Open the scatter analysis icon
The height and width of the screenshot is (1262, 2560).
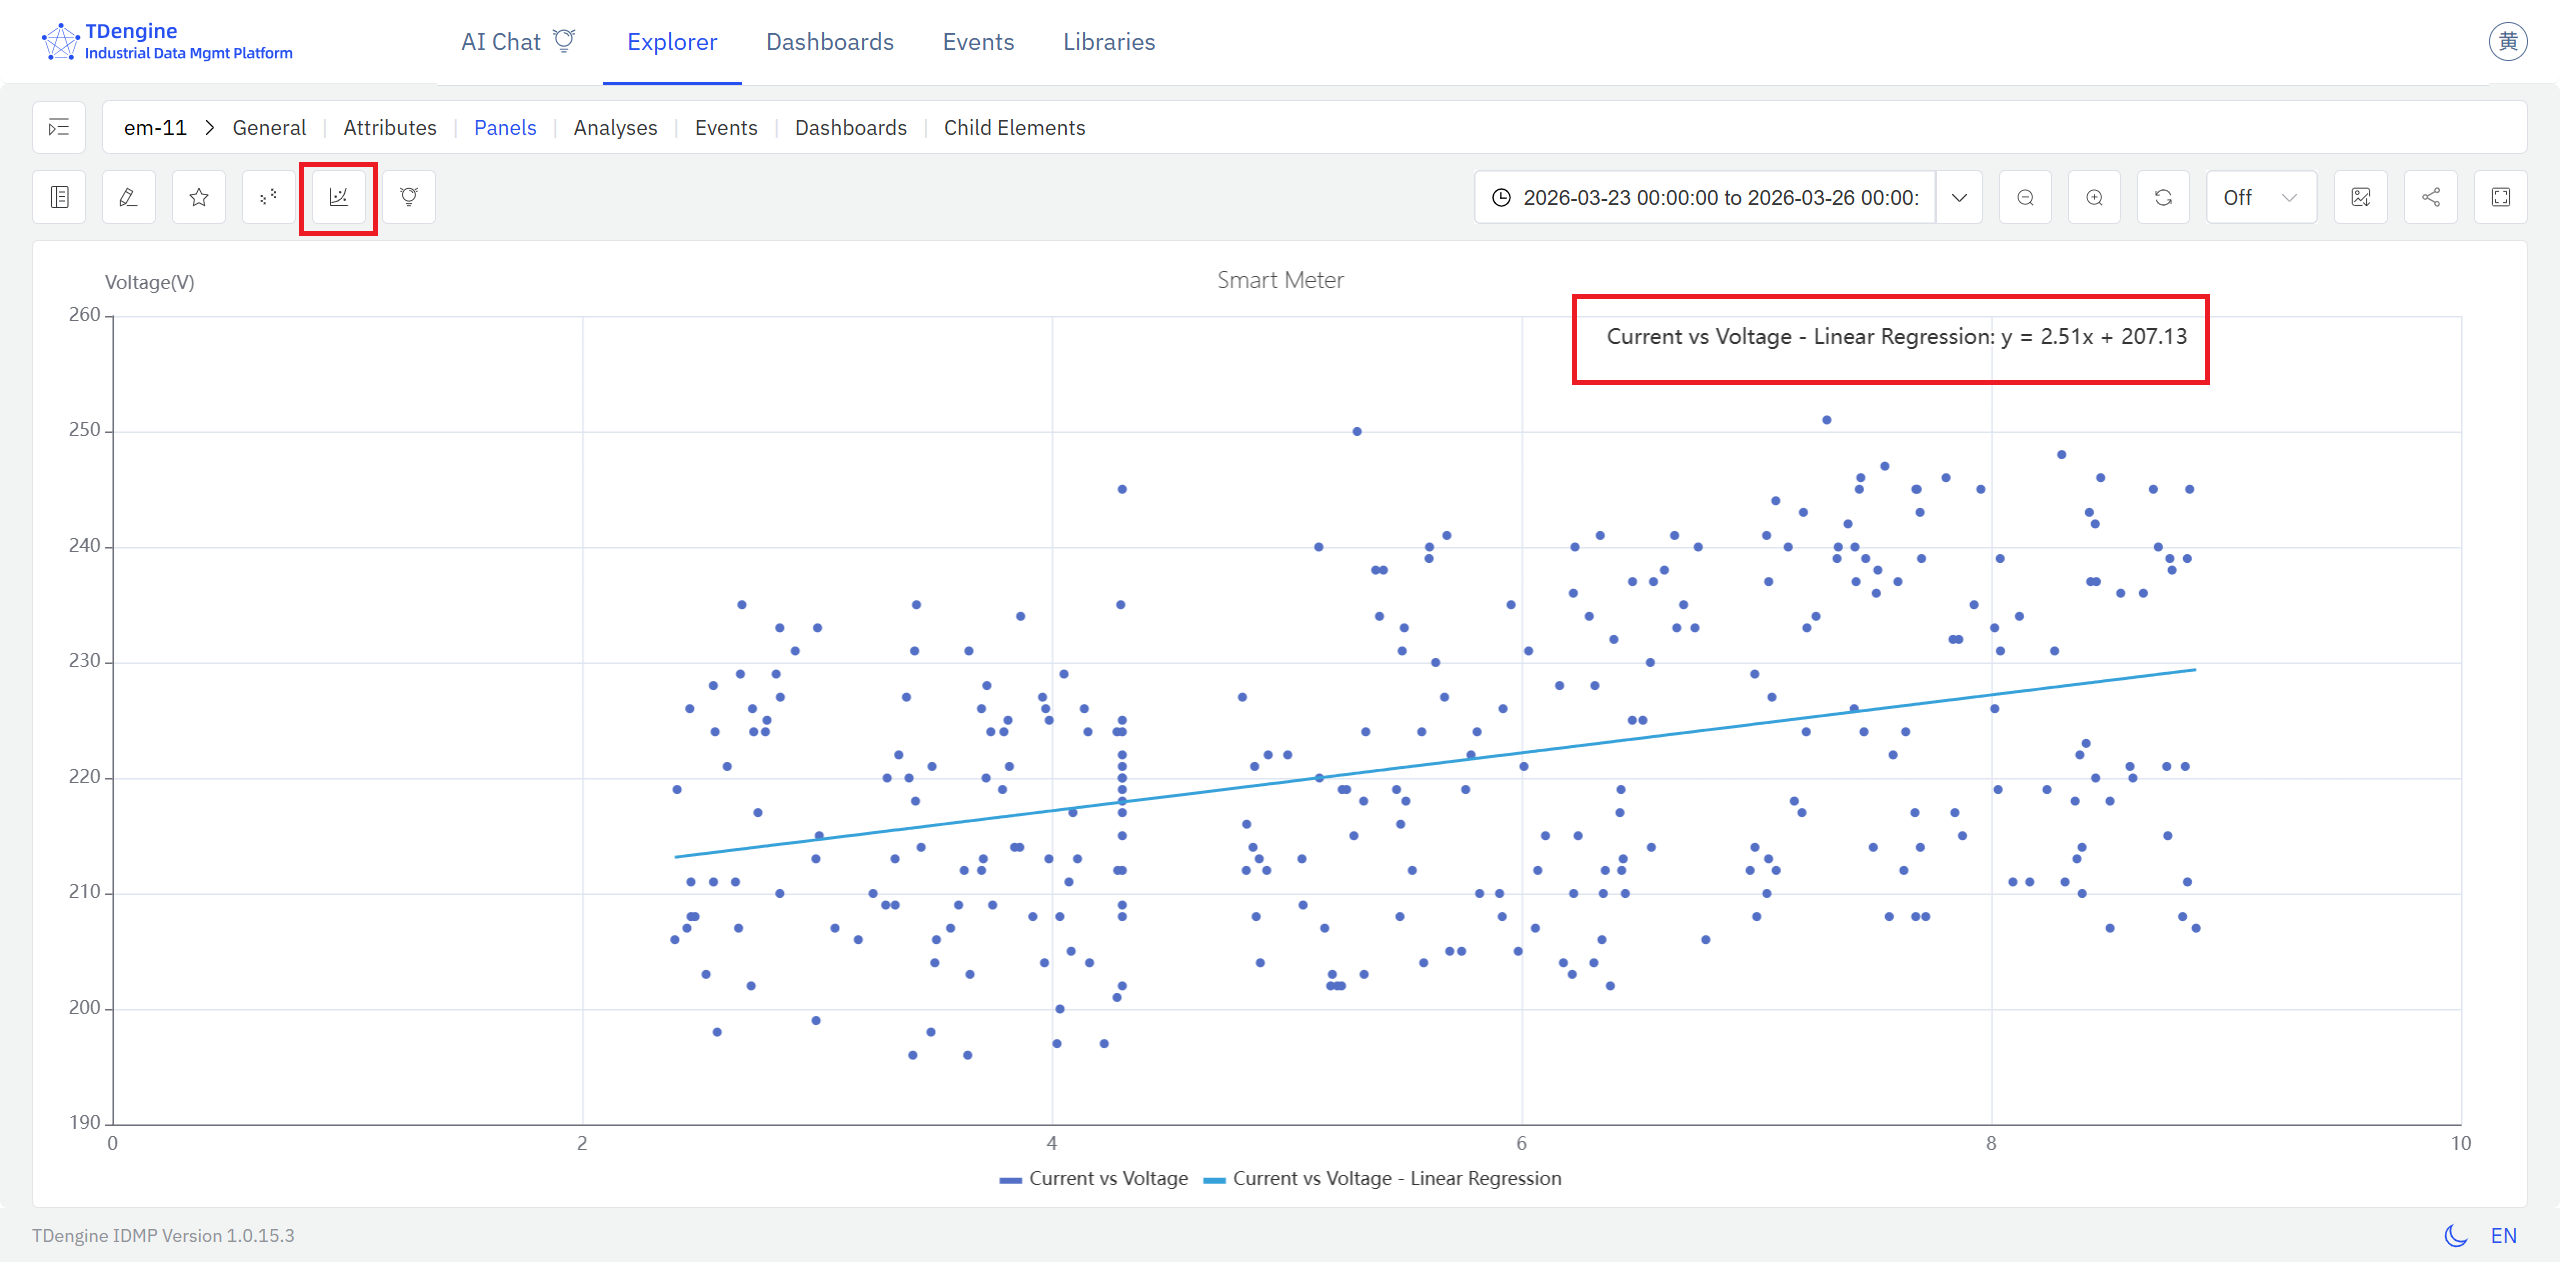(267, 197)
